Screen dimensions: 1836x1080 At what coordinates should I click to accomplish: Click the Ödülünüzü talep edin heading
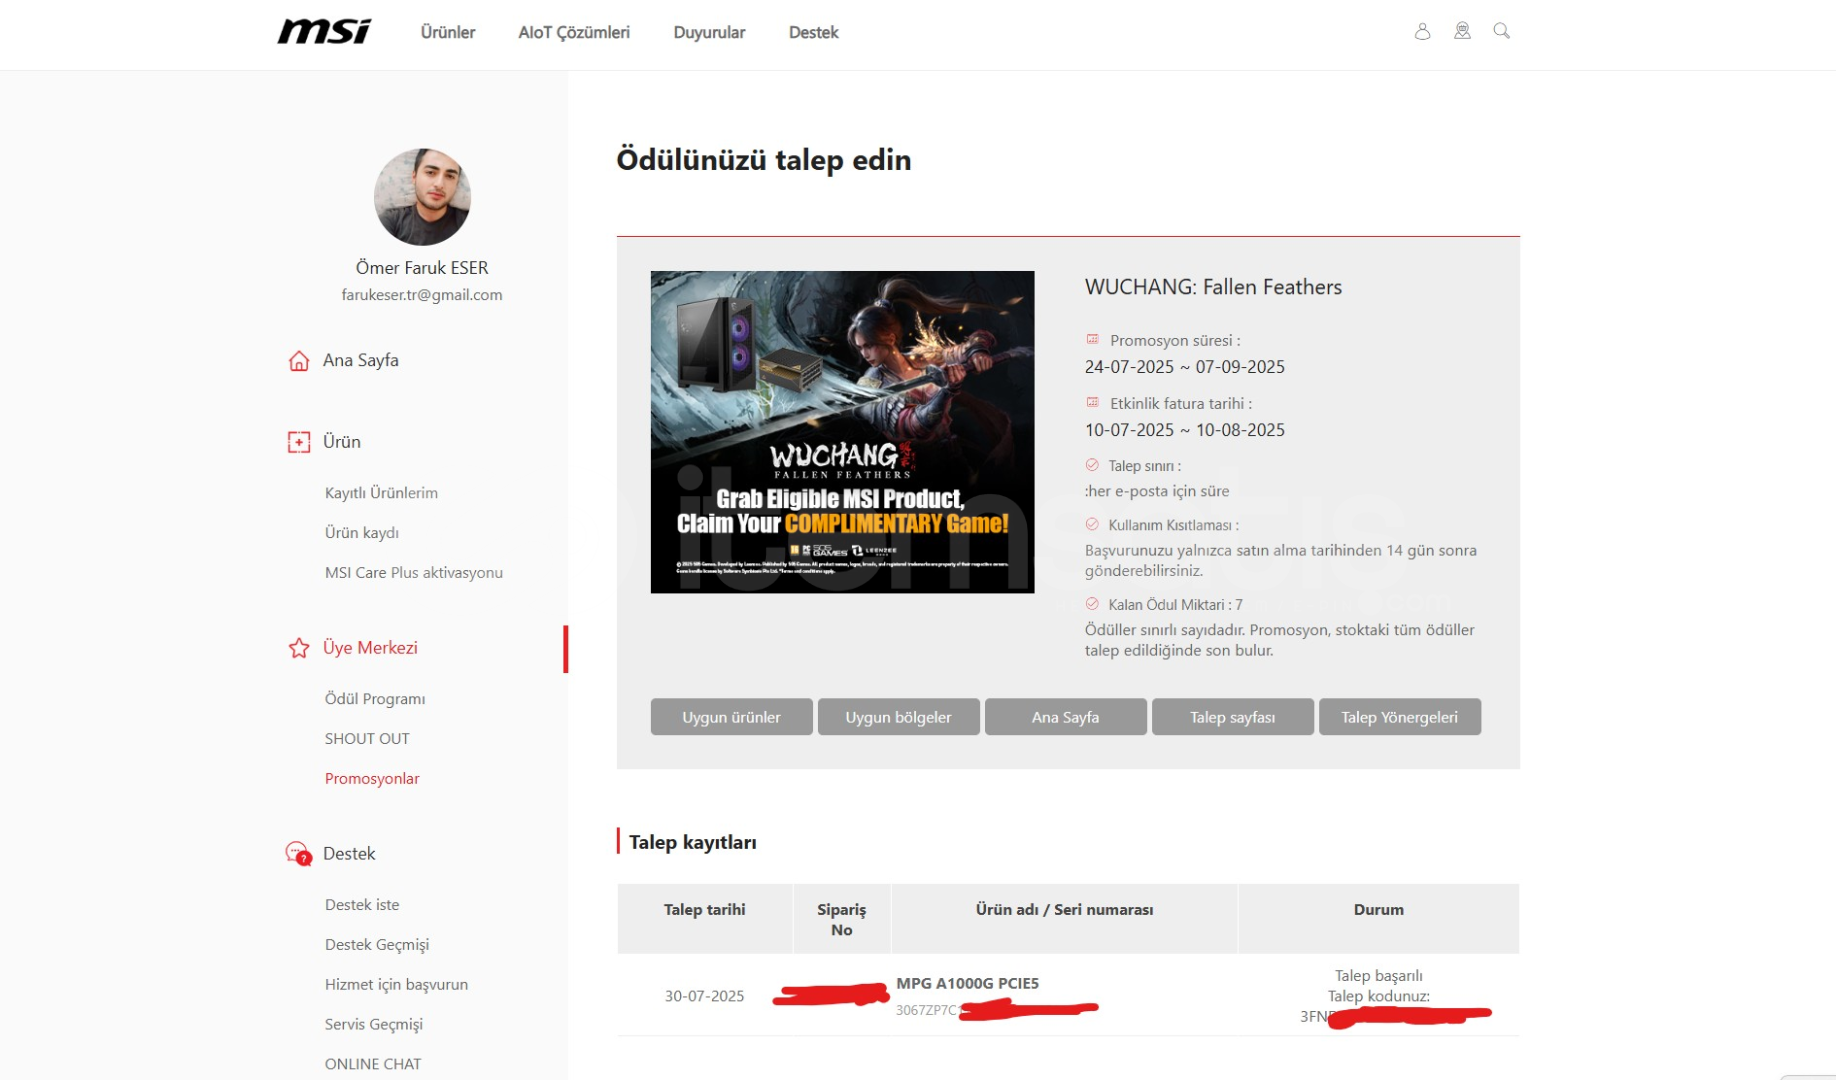click(x=763, y=160)
